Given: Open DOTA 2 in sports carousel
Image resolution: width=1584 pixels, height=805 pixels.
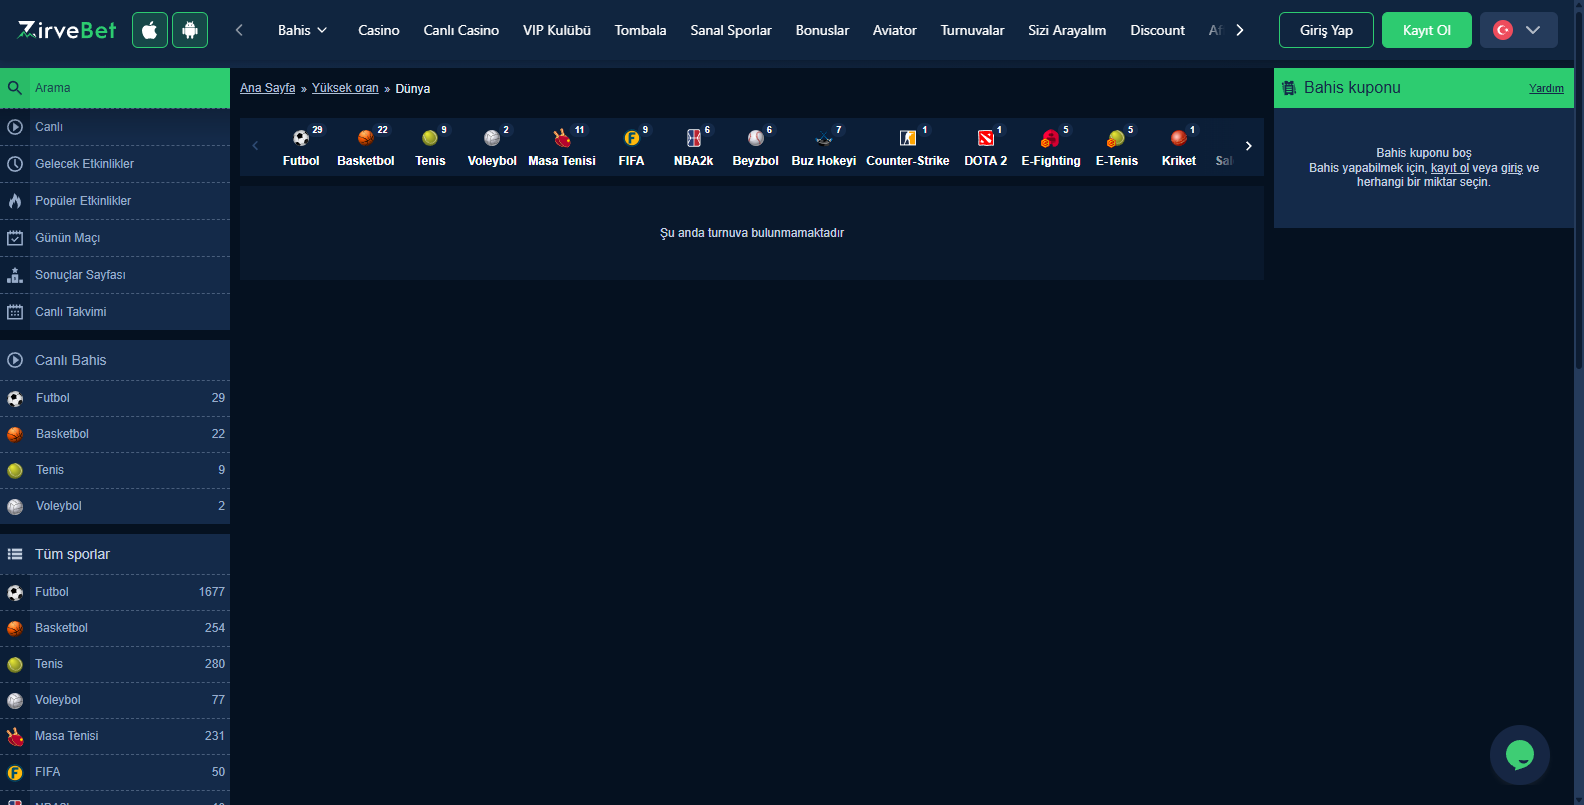Looking at the screenshot, I should [986, 147].
